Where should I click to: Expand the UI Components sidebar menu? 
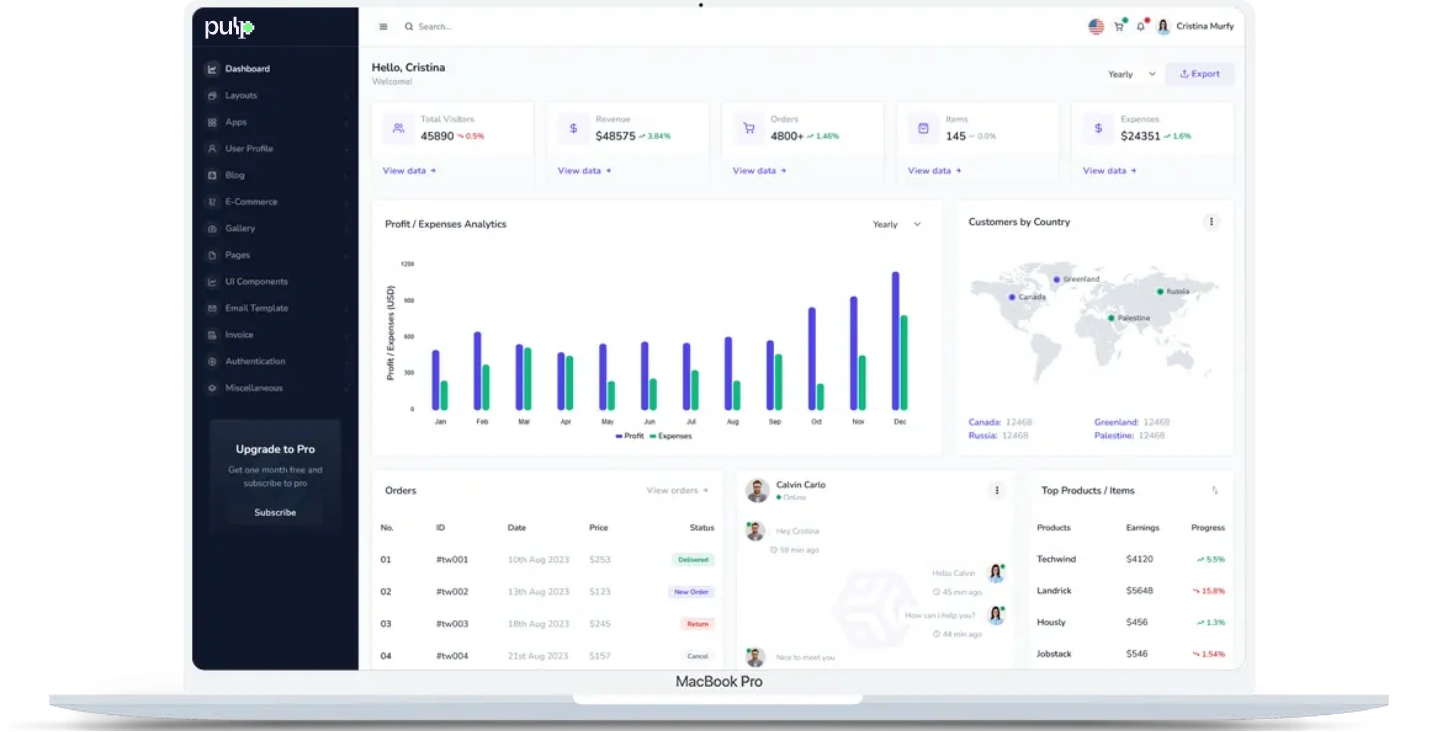212,281
